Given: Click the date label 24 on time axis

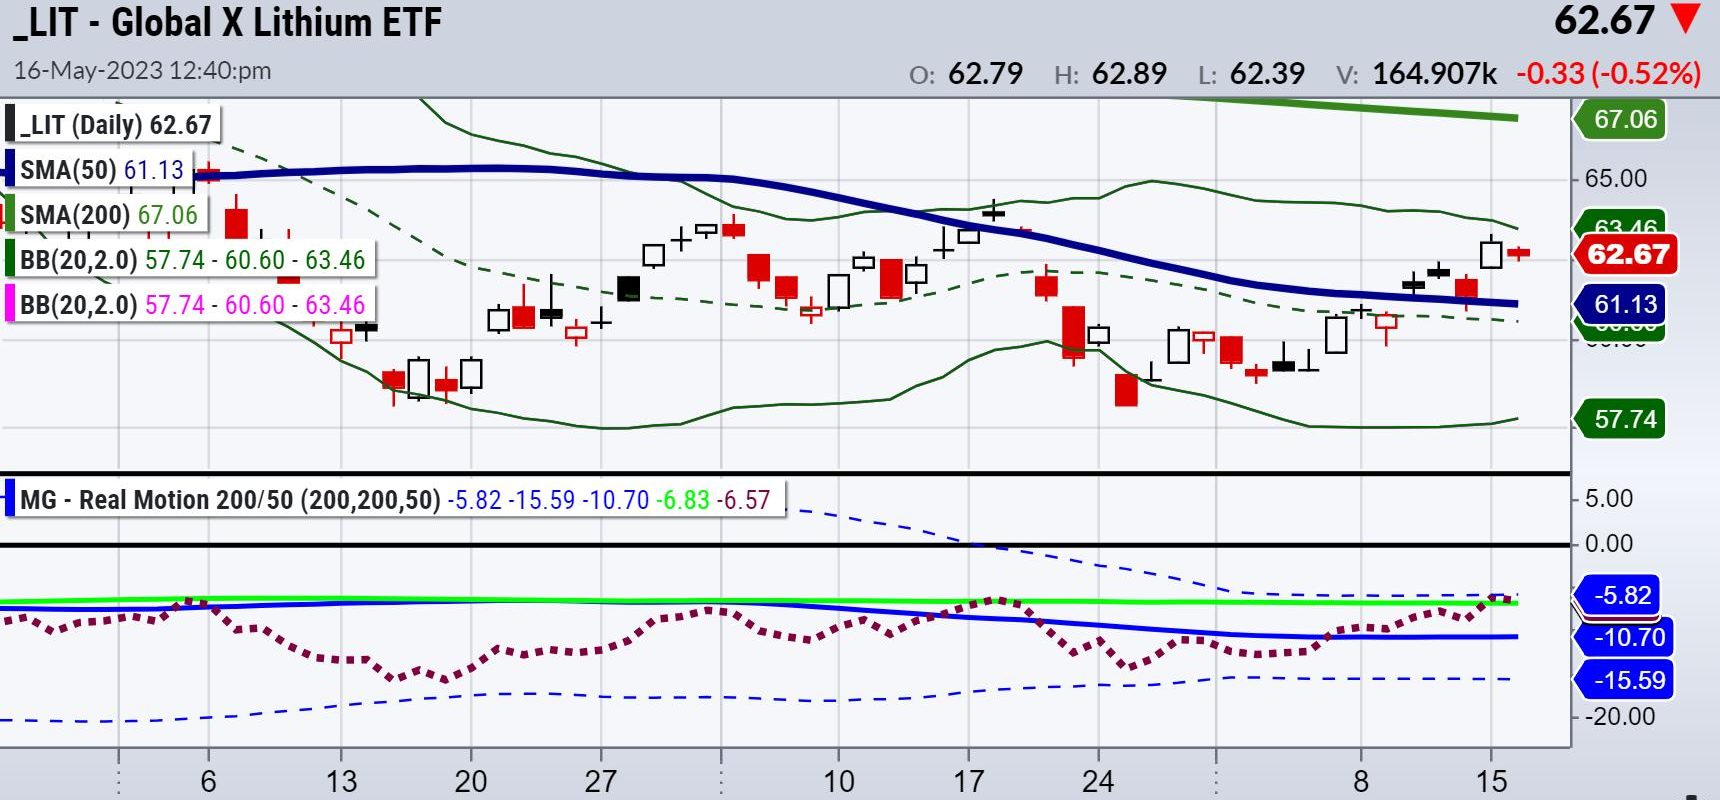Looking at the screenshot, I should 1097,781.
